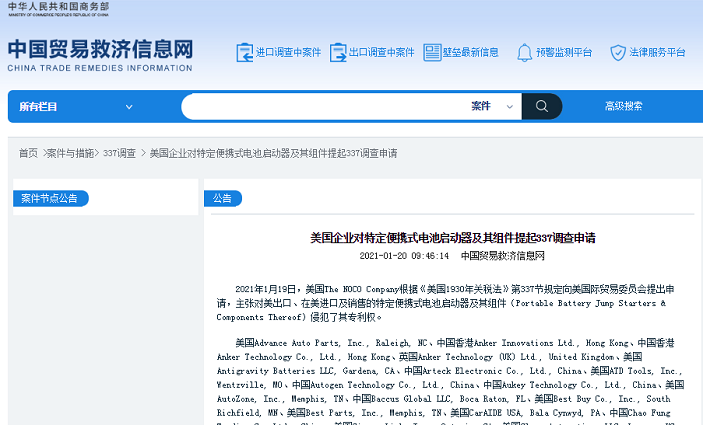Click text CHINA TRADE REMEDIES INFORMATION
Image resolution: width=703 pixels, height=425 pixels.
tap(100, 68)
